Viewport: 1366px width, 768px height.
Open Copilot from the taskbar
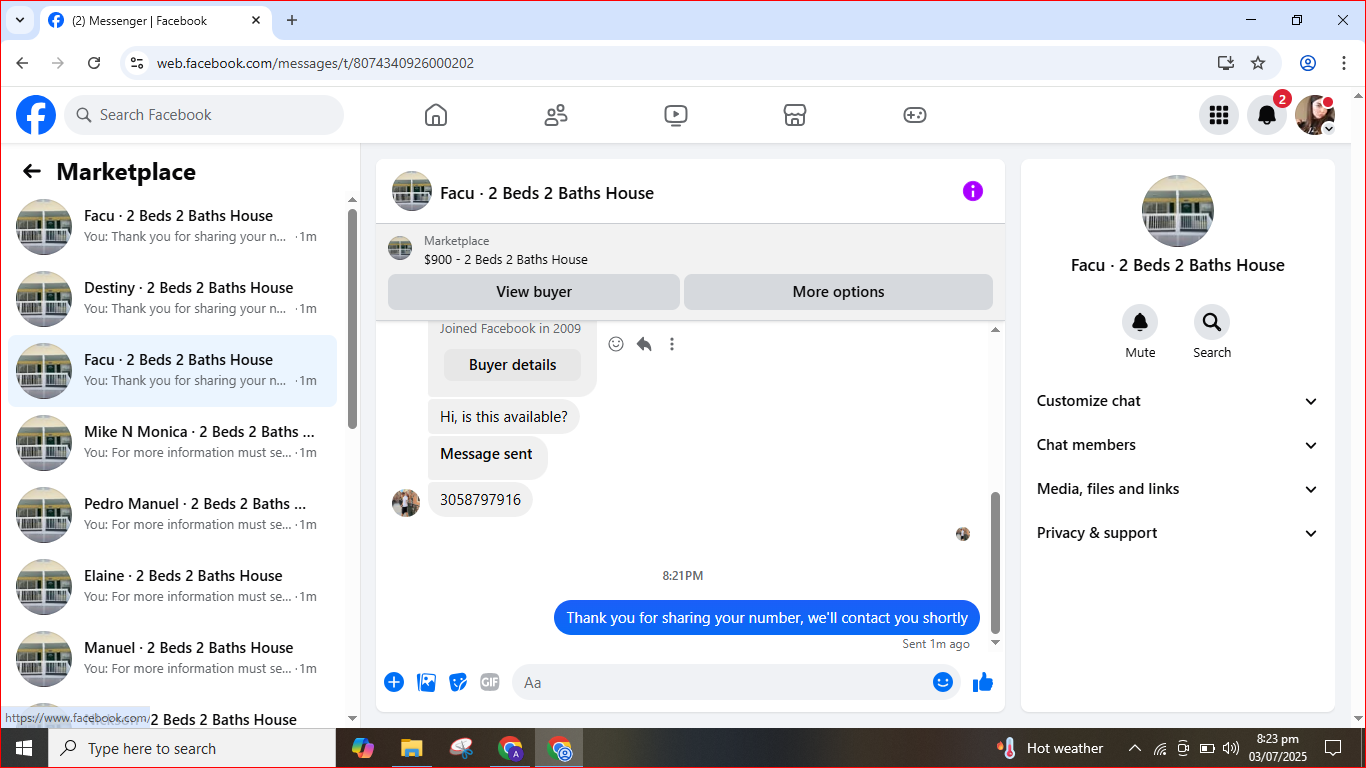(362, 748)
